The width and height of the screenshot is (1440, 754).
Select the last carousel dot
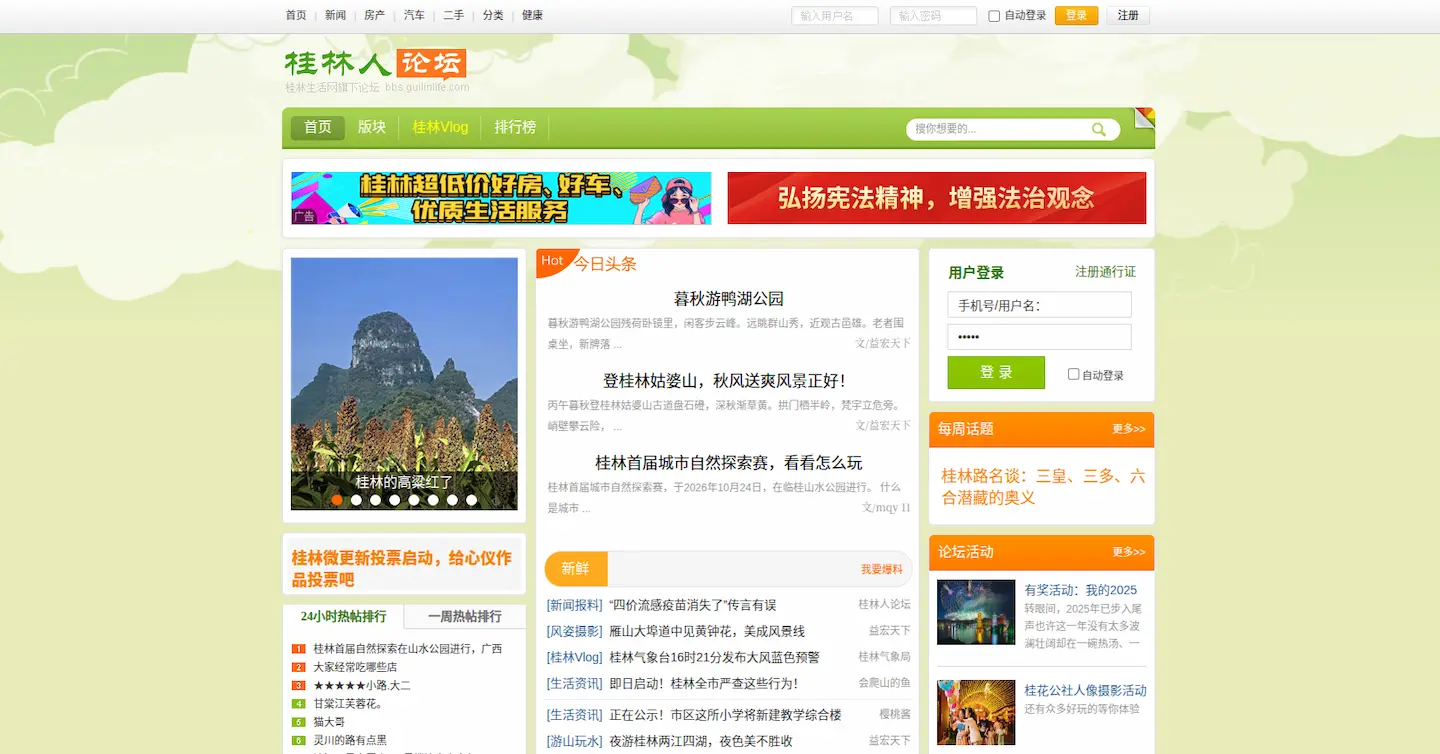pos(472,500)
